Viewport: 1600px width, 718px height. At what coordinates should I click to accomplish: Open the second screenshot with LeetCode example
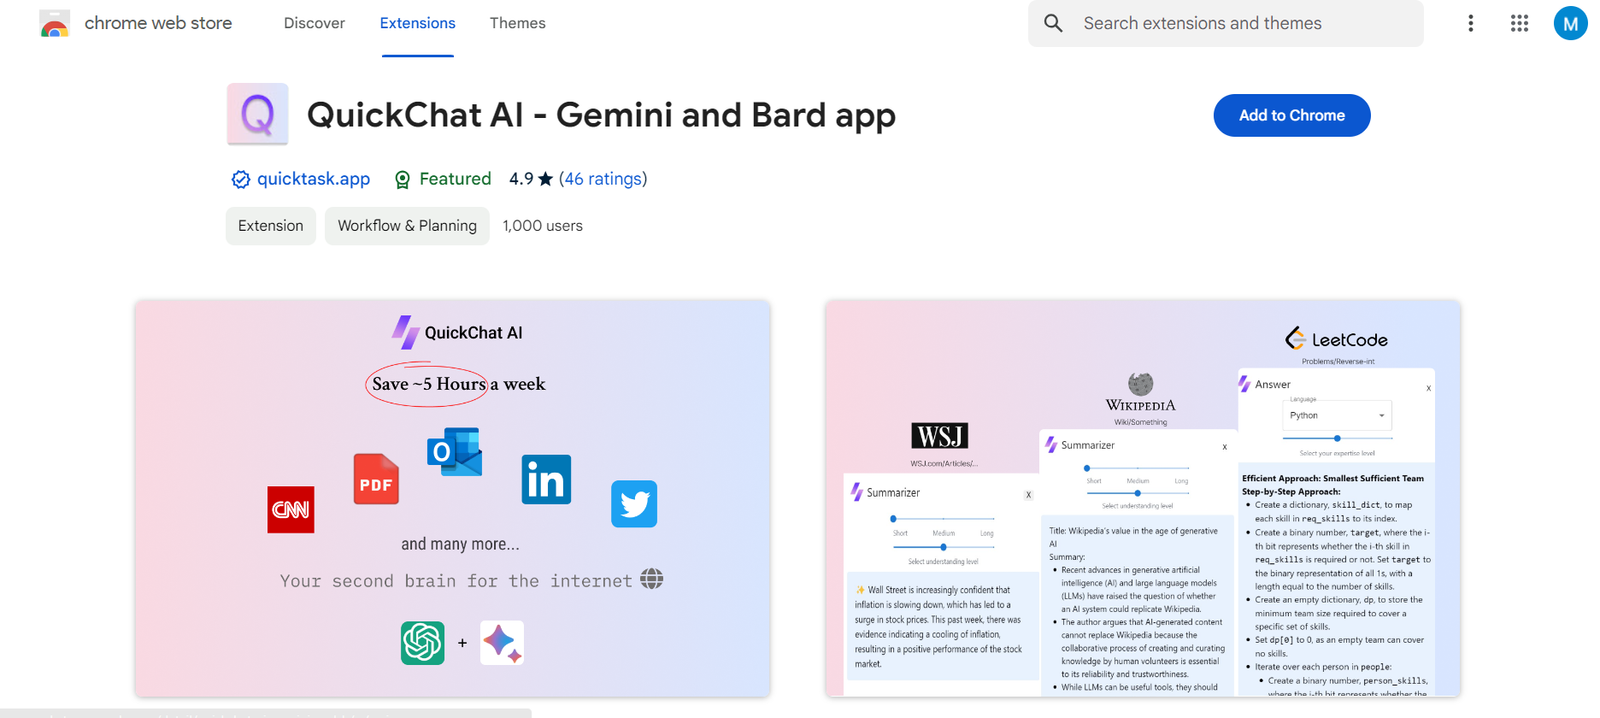point(1142,498)
